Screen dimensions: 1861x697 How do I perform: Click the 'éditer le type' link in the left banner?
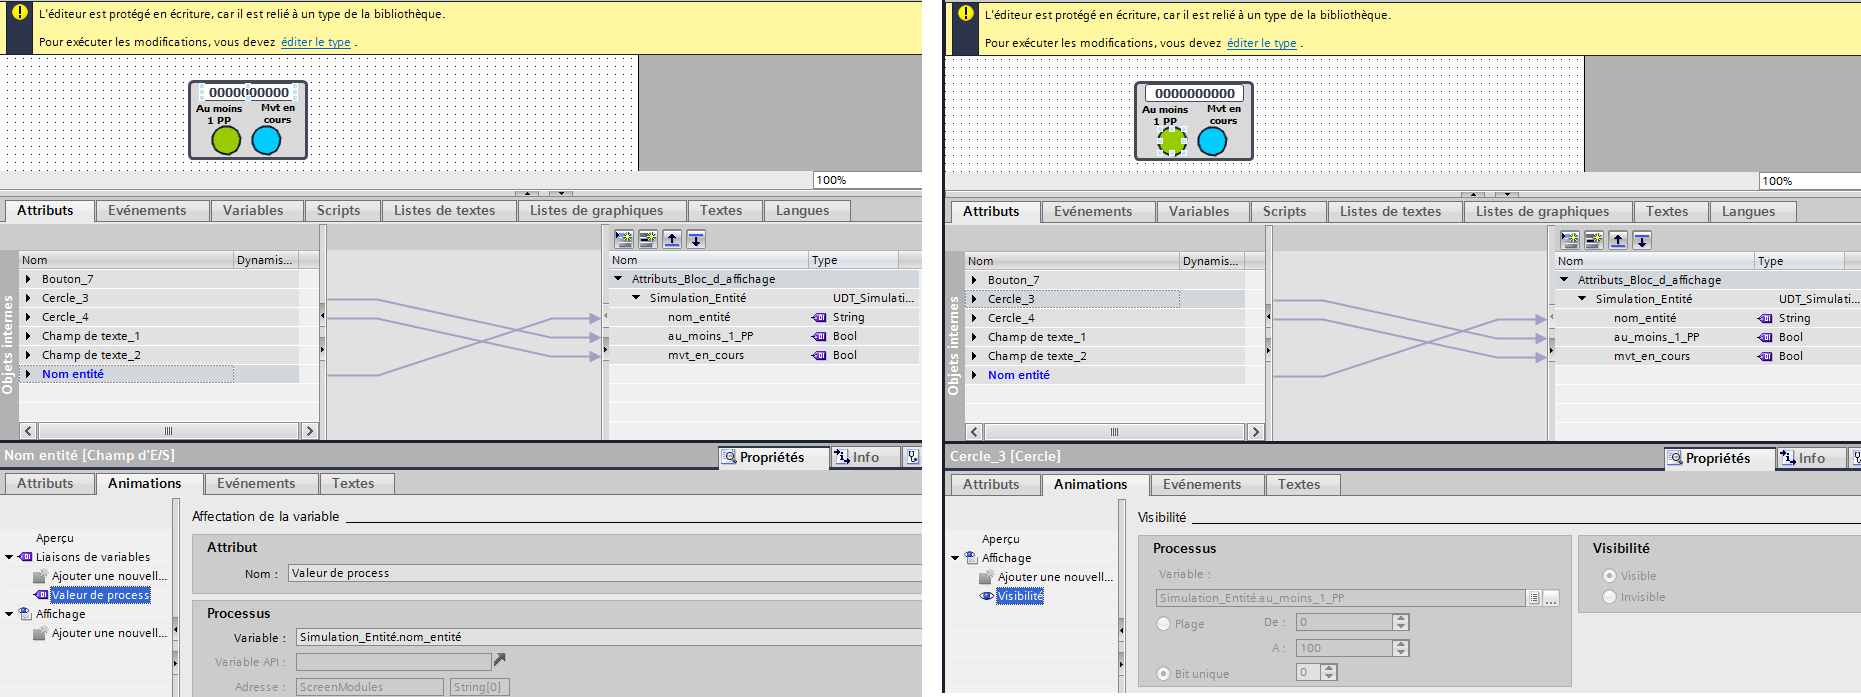315,42
